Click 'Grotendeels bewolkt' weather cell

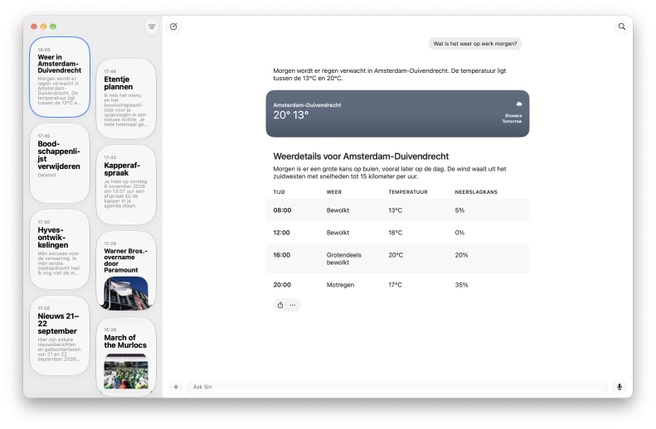[344, 259]
